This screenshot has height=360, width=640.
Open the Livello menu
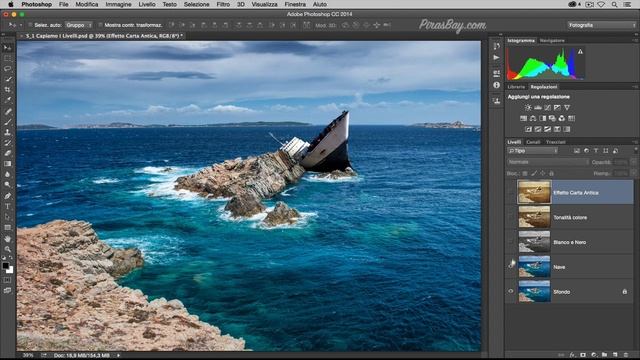[x=147, y=4]
